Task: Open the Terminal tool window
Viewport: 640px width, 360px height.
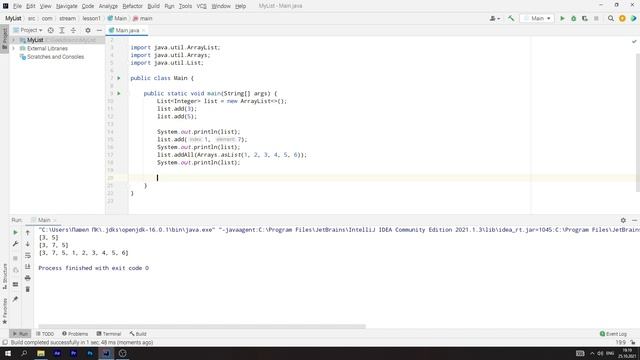Action: [109, 334]
